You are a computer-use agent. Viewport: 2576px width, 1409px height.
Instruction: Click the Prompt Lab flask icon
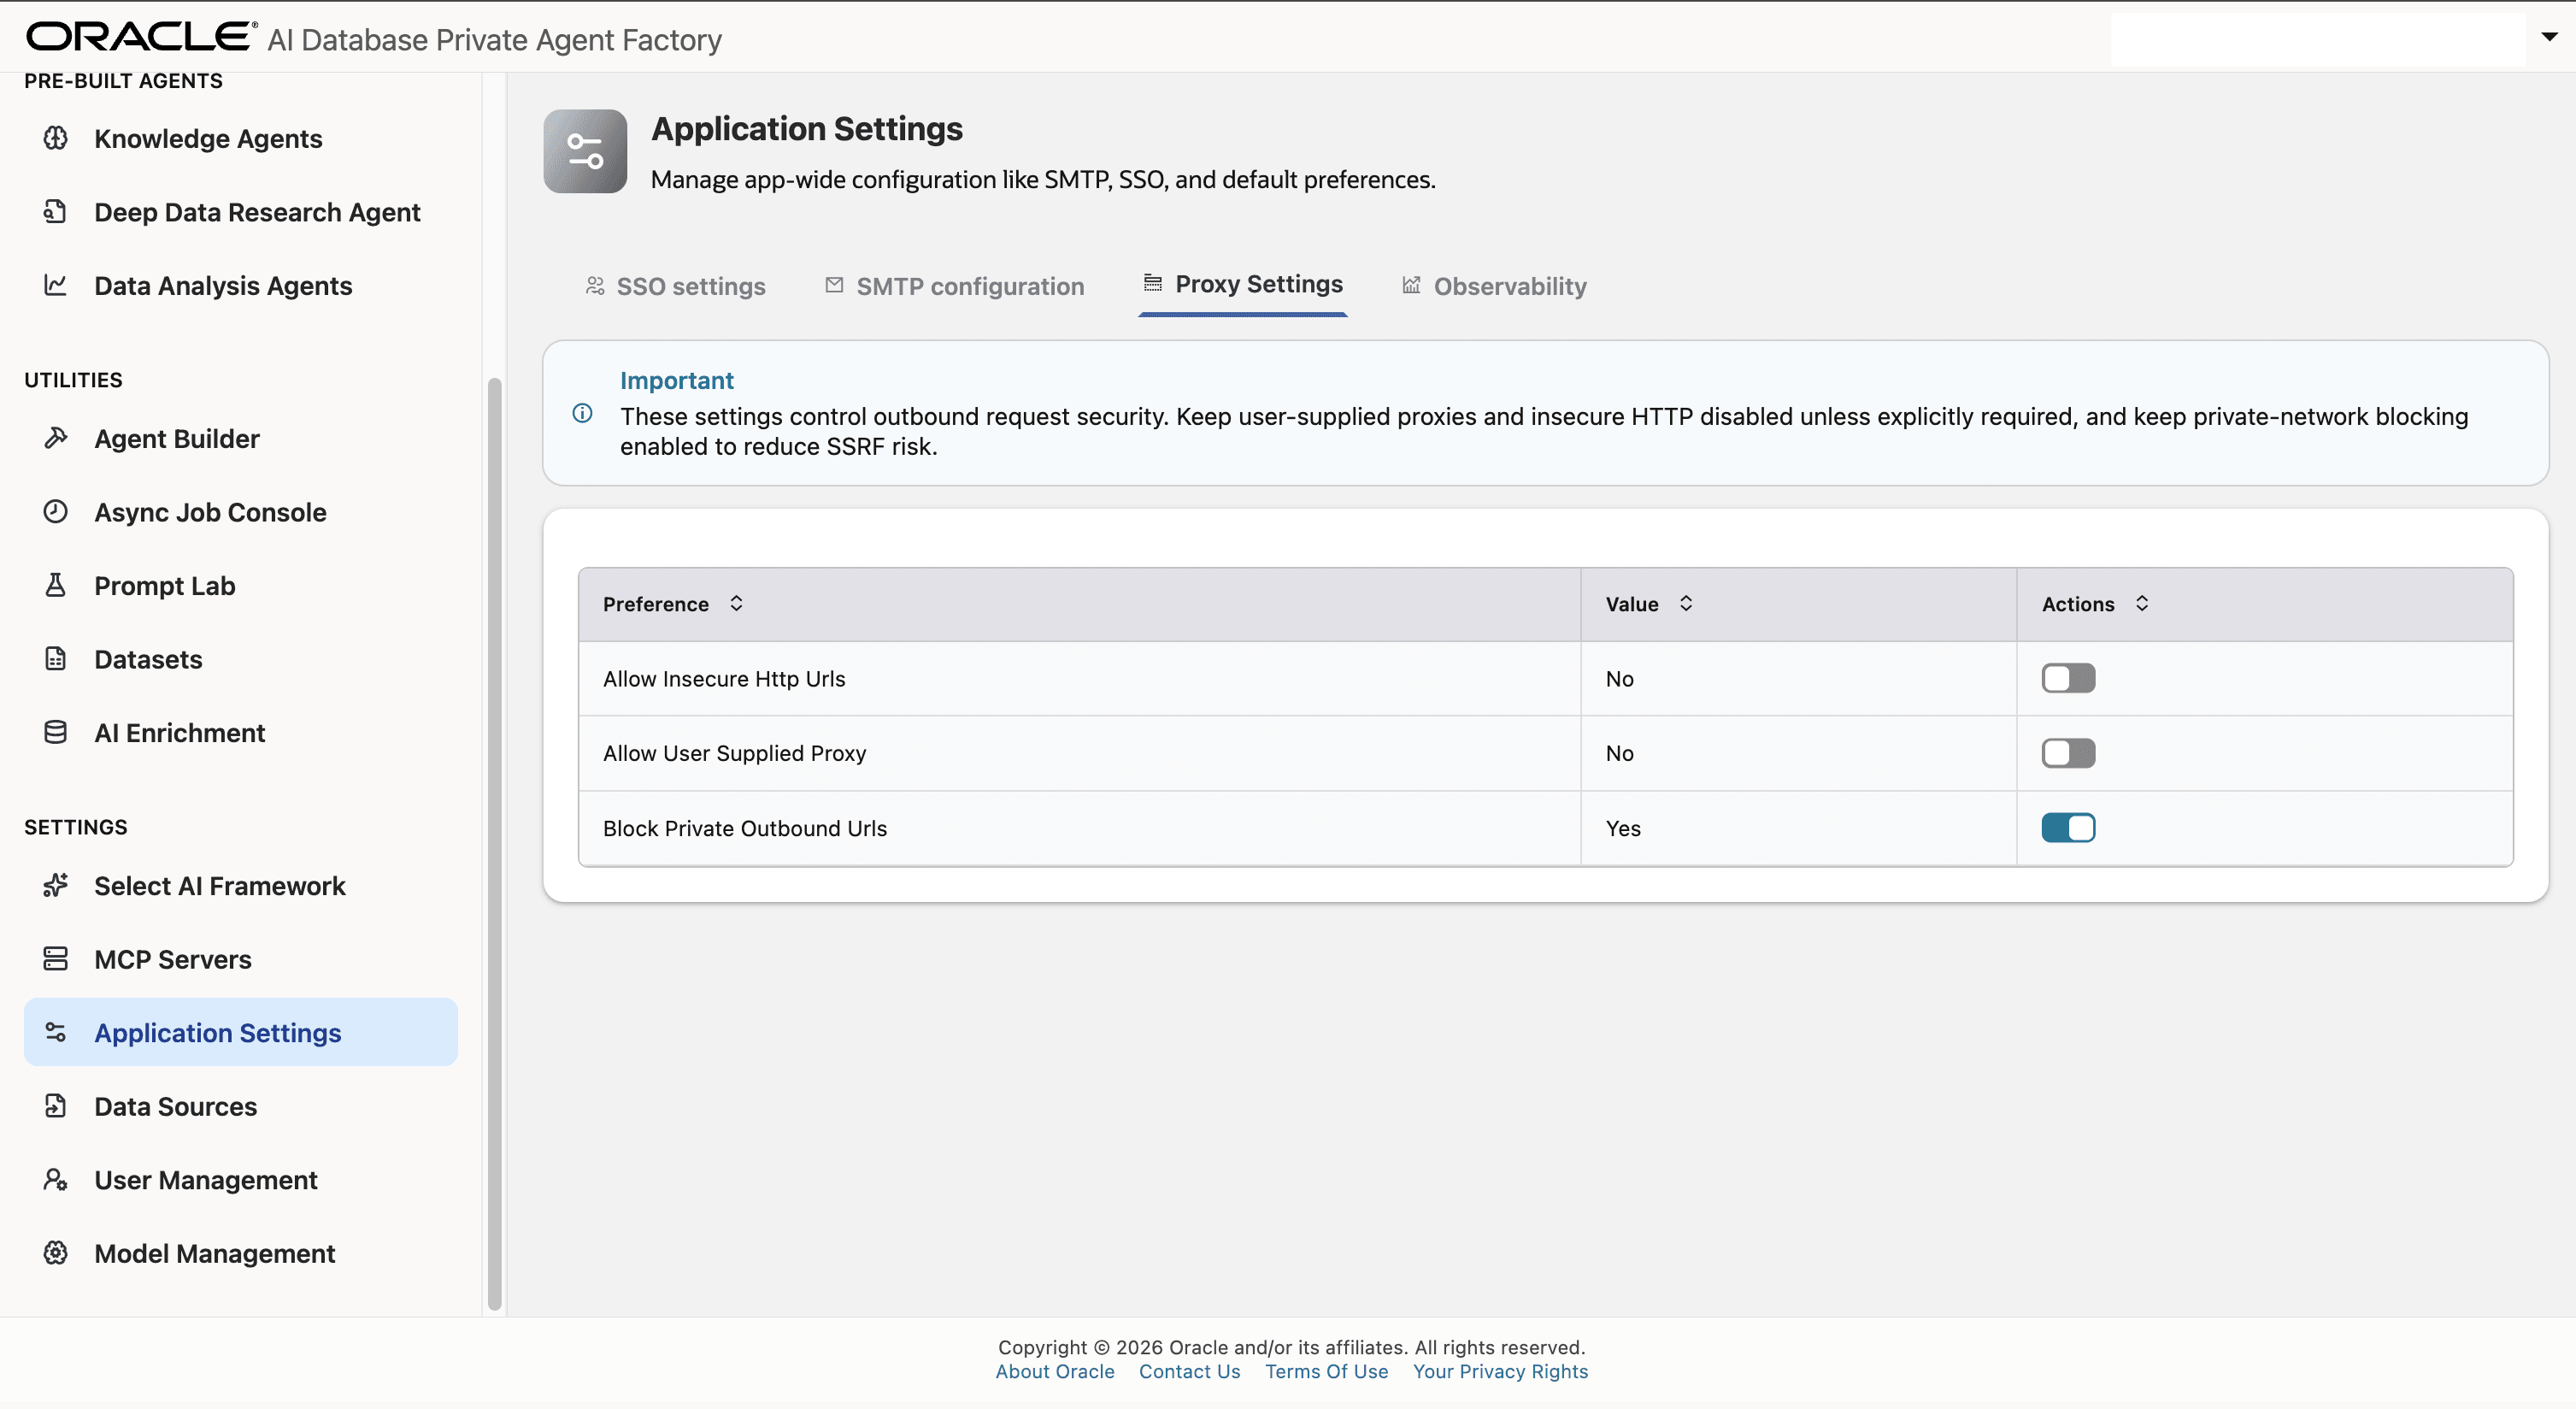56,585
